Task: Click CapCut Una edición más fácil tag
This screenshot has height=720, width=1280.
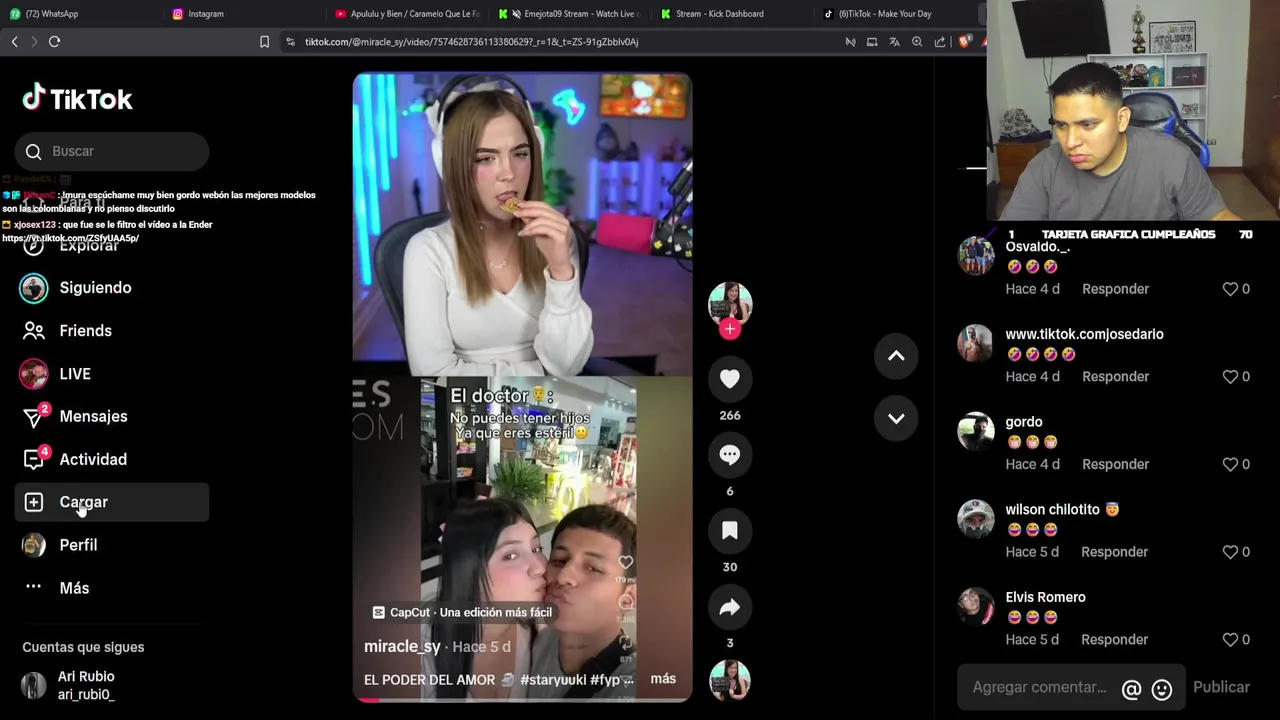Action: click(462, 612)
